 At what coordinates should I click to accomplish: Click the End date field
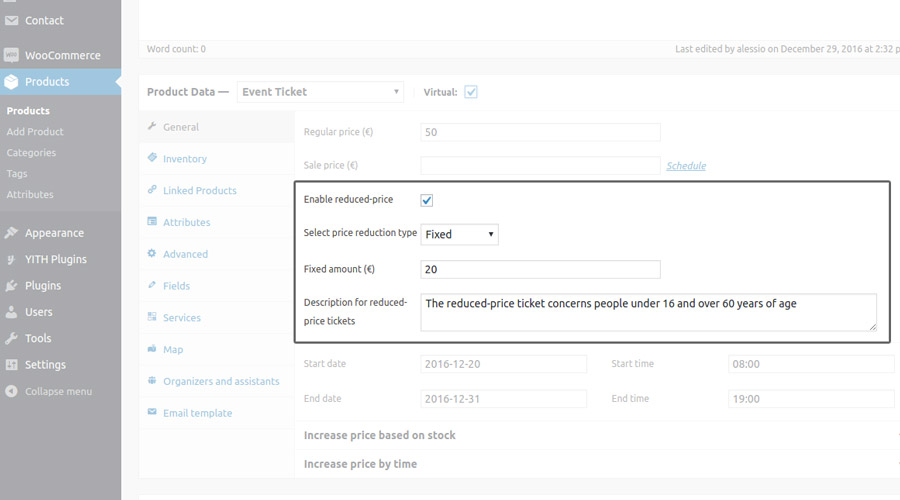point(503,398)
